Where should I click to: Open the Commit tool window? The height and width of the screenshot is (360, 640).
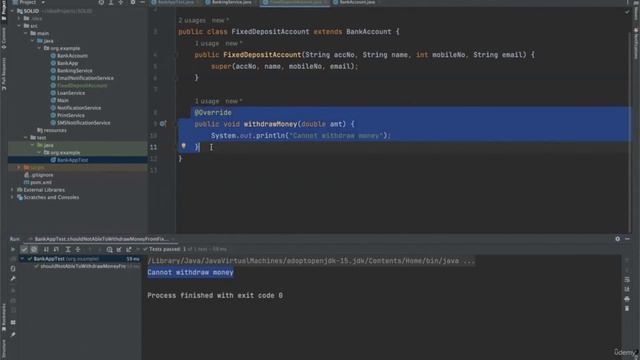[x=4, y=38]
